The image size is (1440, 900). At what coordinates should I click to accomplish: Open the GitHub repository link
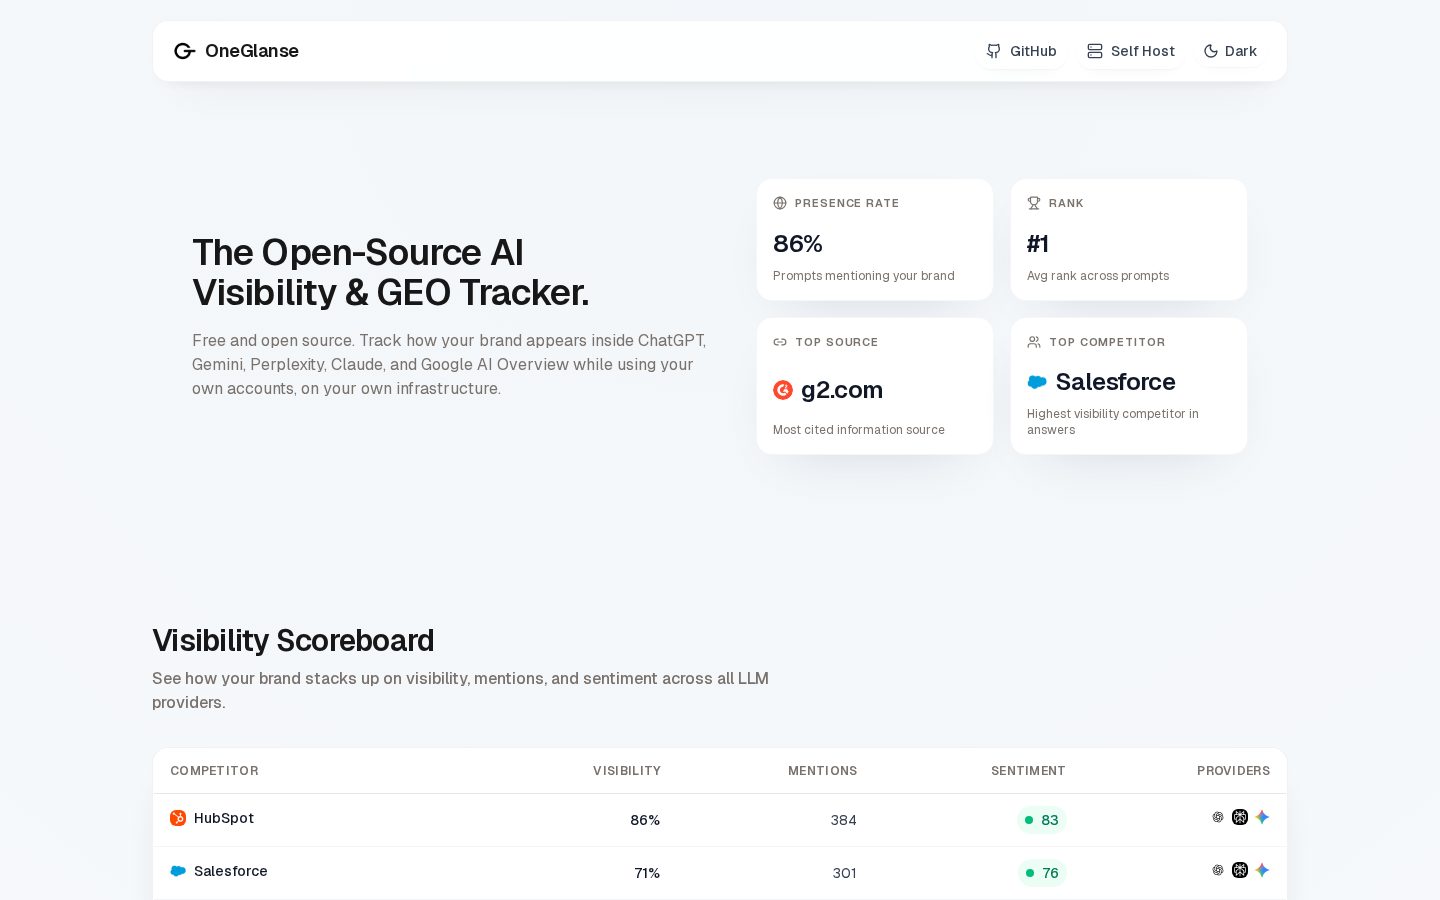(x=1021, y=51)
